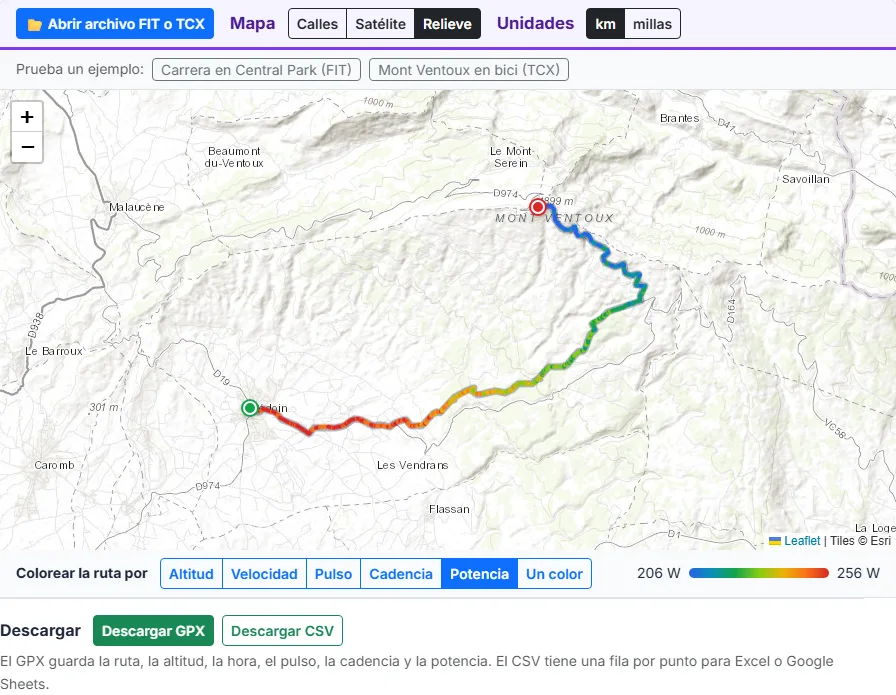Click the 256 W maximum power value

pos(858,573)
